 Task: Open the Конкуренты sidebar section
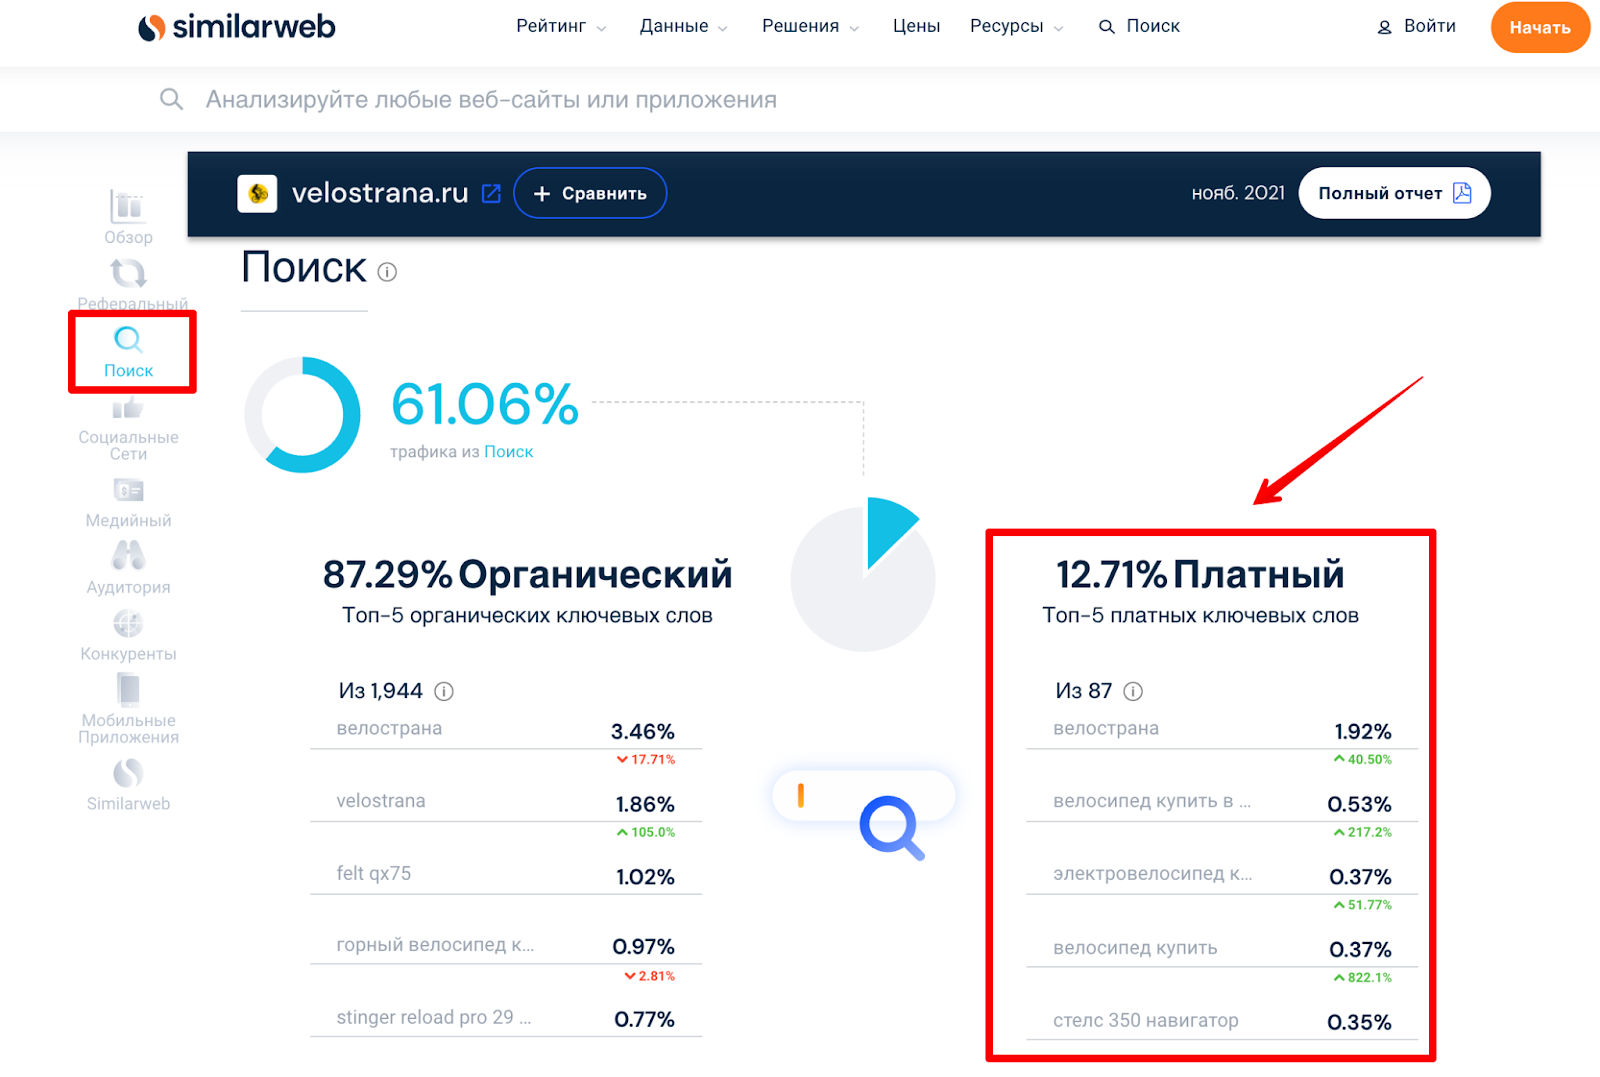[128, 636]
